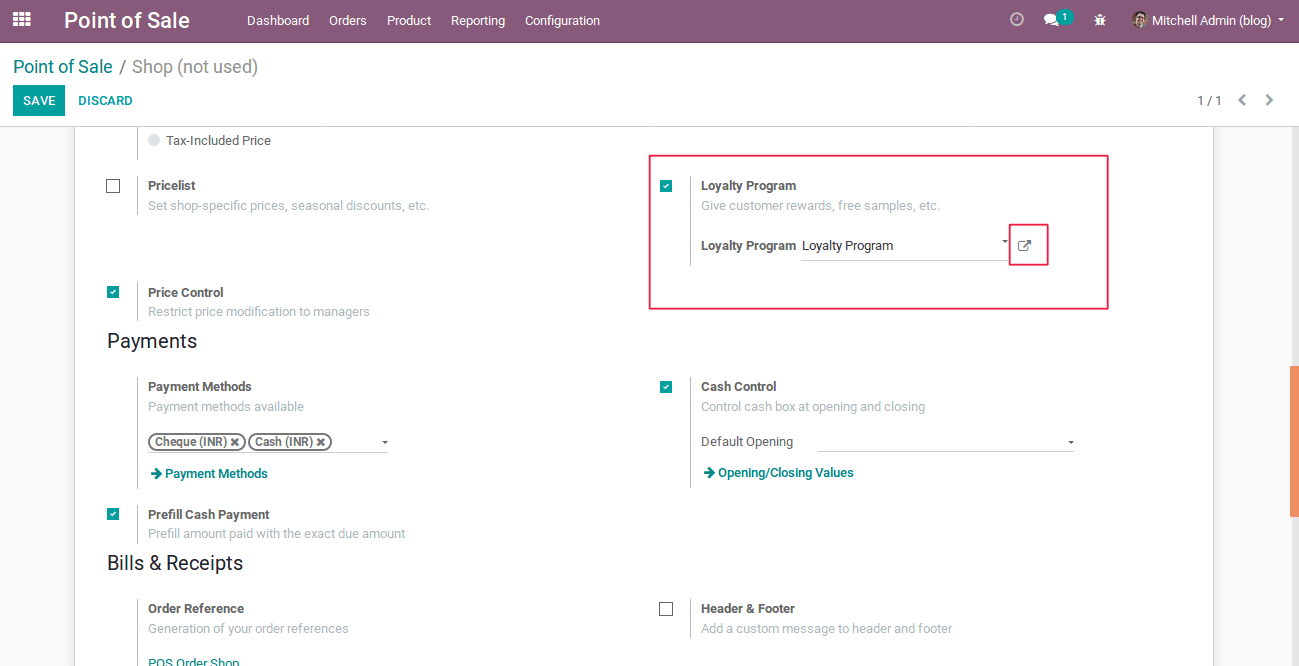The height and width of the screenshot is (666, 1299).
Task: Expand Payment Methods tags dropdown arrow
Action: pos(385,442)
